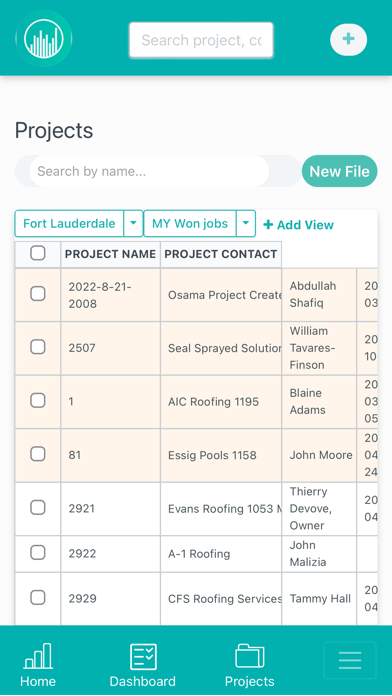Focus the Search by name field

coord(149,171)
